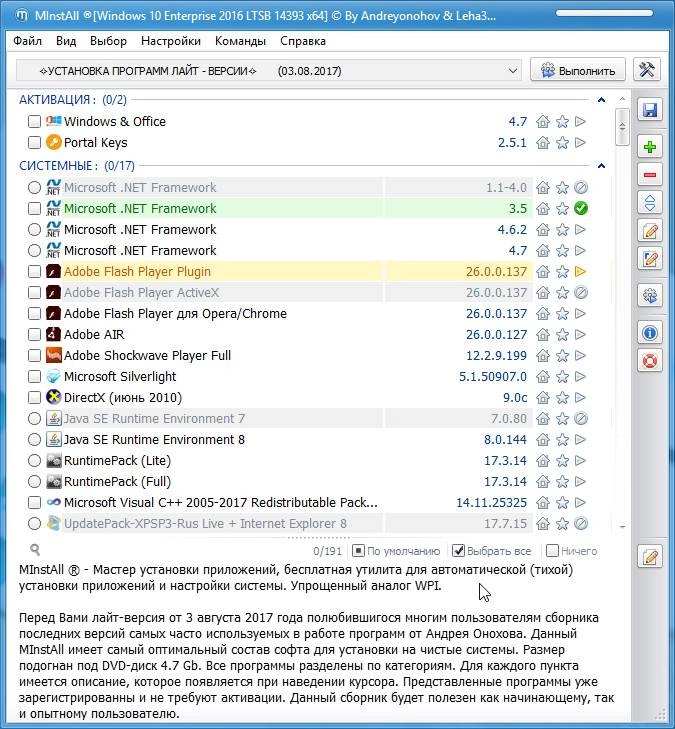Screen dimensions: 675x729
Task: Click play arrow in Windows & Office row
Action: tap(580, 121)
